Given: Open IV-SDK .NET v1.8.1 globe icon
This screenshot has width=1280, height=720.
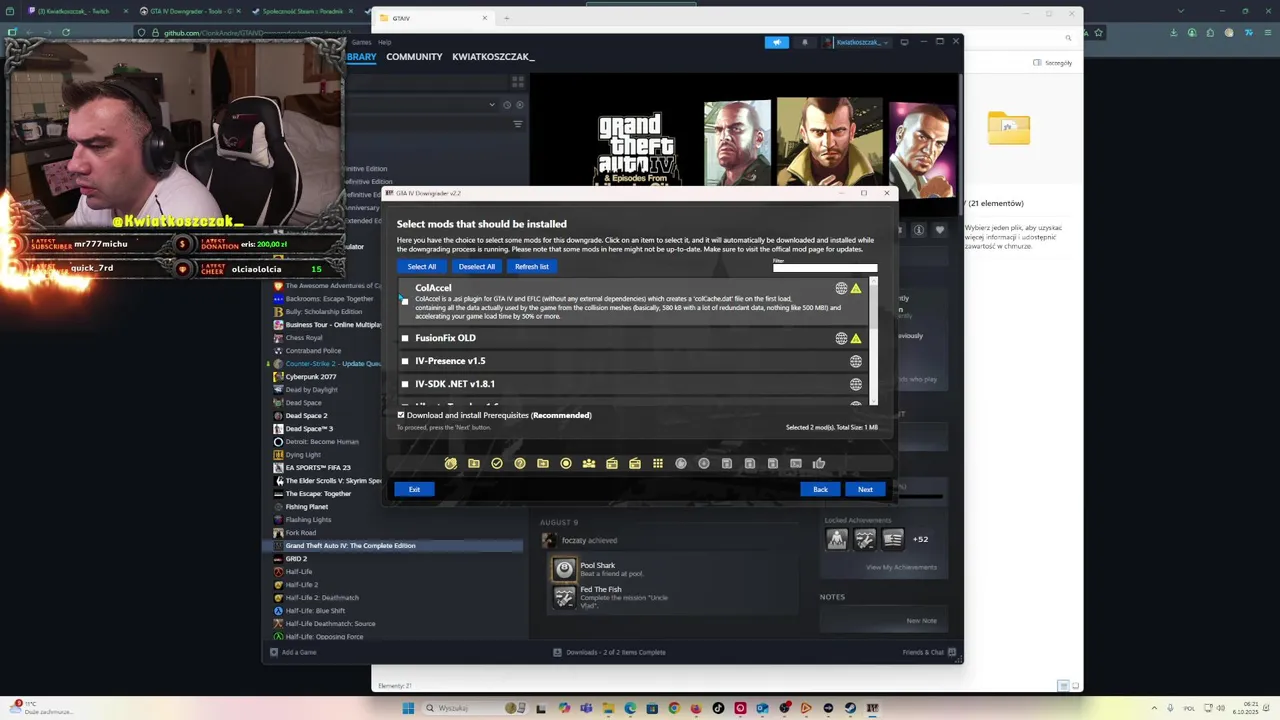Looking at the screenshot, I should [x=856, y=384].
